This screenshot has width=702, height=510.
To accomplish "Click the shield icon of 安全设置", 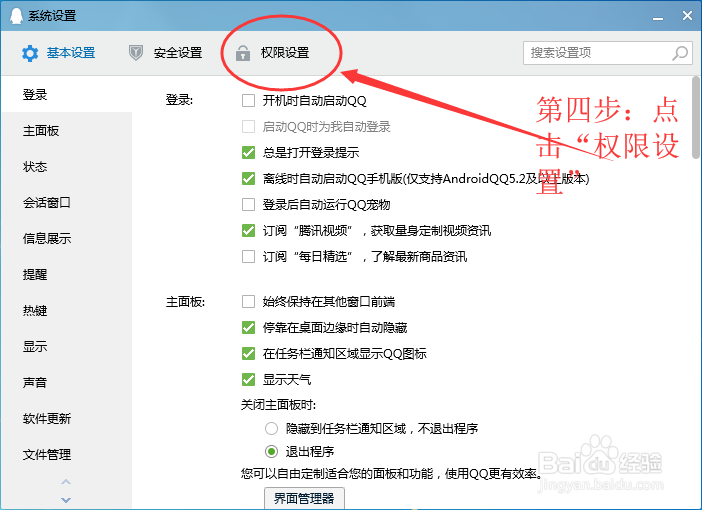I will 136,53.
